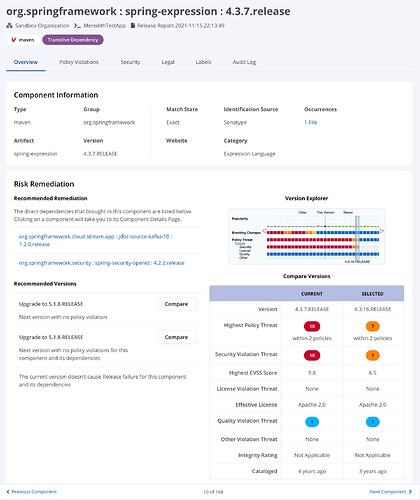Click selected Highest Policy Threat orange badge 7
Viewport: 420px width, 500px height.
point(372,326)
